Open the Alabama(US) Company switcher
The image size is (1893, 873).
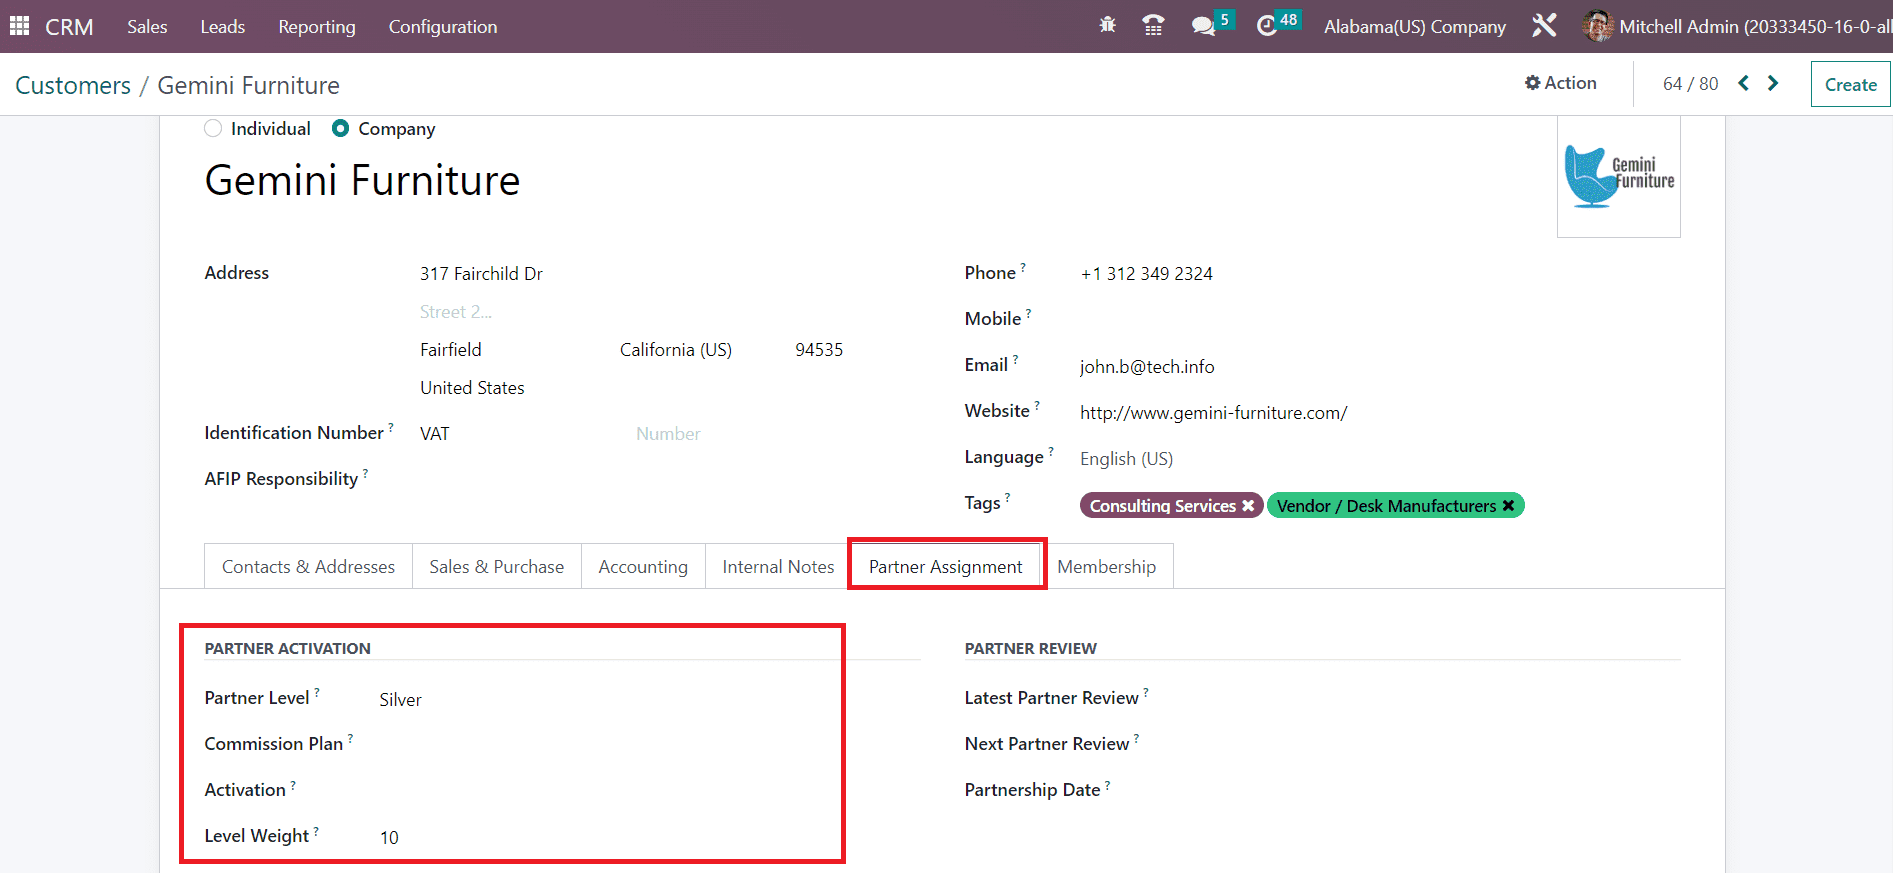click(1414, 27)
